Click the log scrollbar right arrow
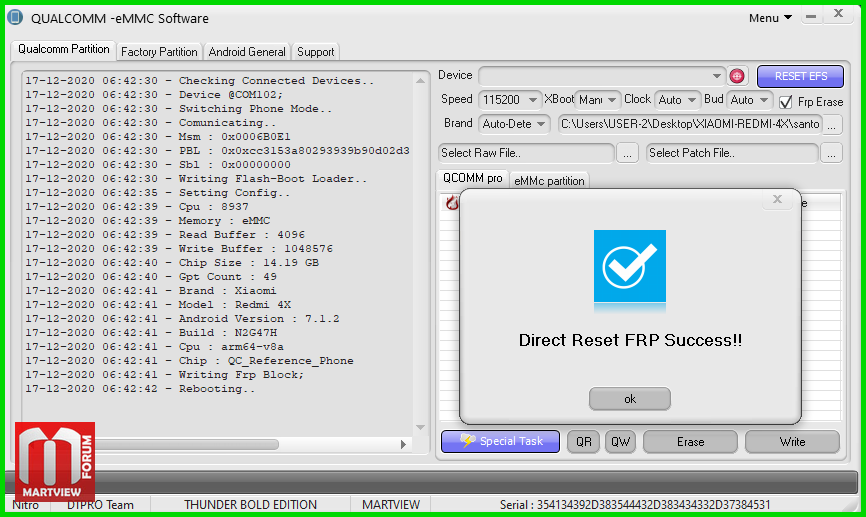Screen dimensions: 866x517 pos(404,445)
